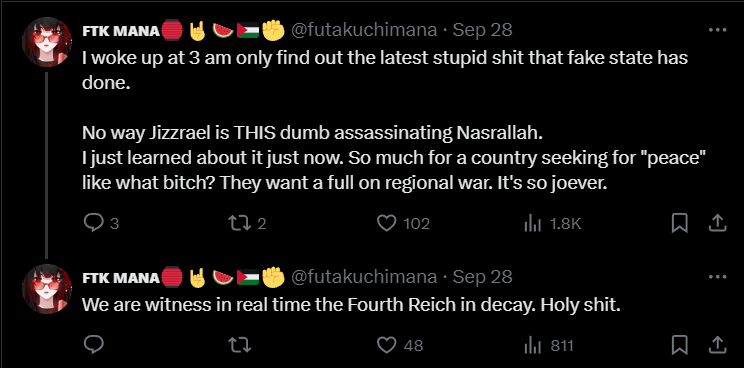
Task: Share the first tweet
Action: [x=717, y=223]
